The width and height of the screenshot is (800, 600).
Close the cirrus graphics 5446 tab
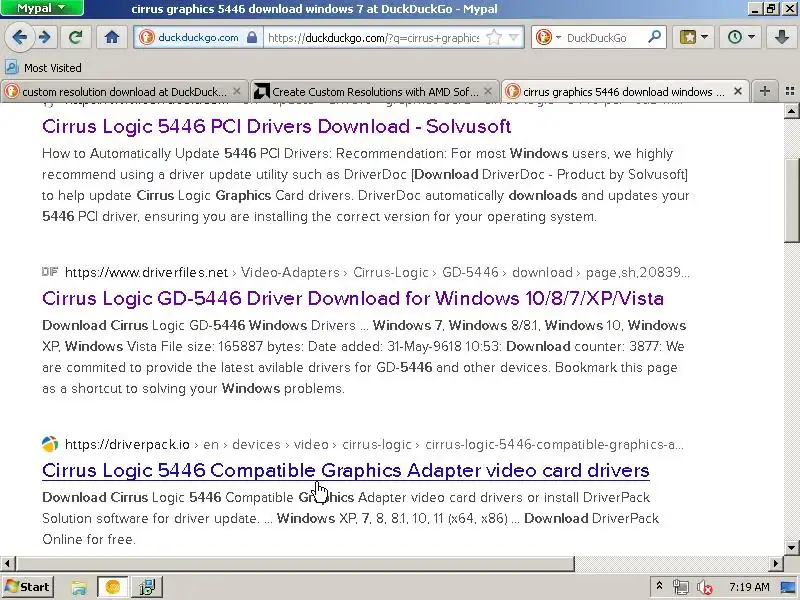click(x=738, y=91)
